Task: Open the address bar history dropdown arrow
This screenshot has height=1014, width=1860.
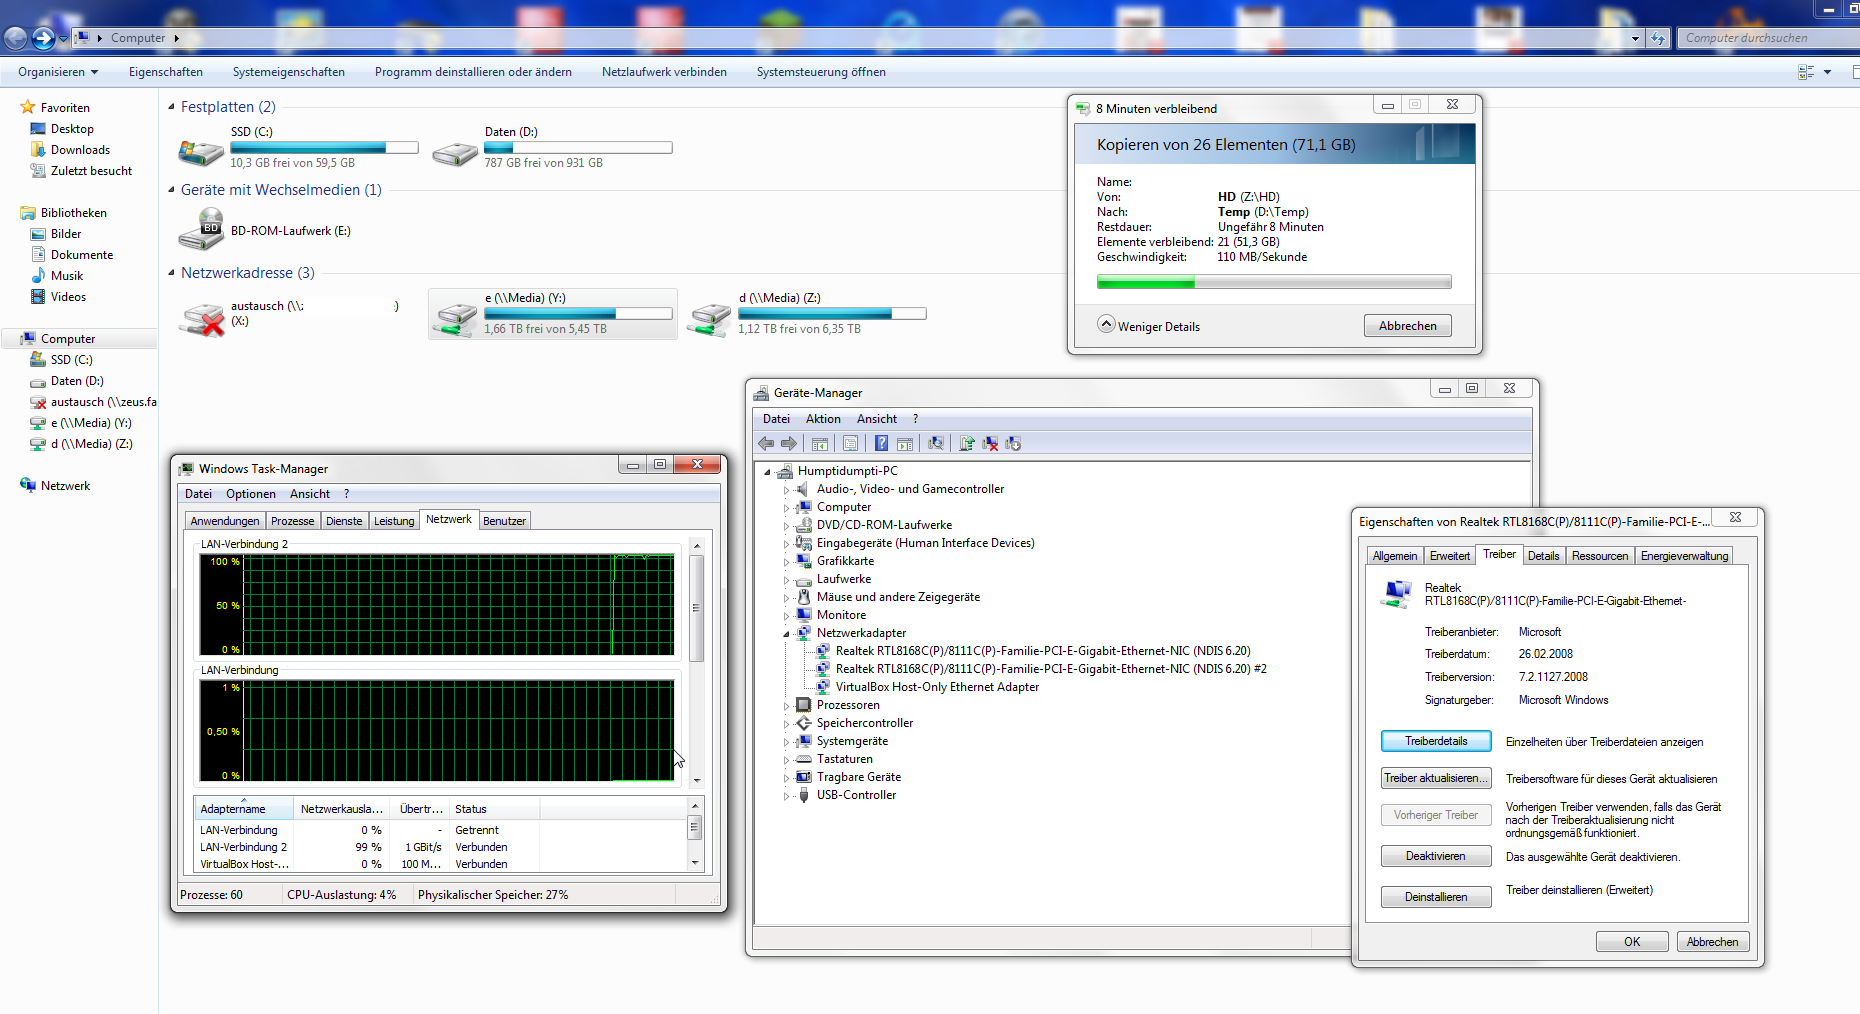Action: click(x=1635, y=38)
